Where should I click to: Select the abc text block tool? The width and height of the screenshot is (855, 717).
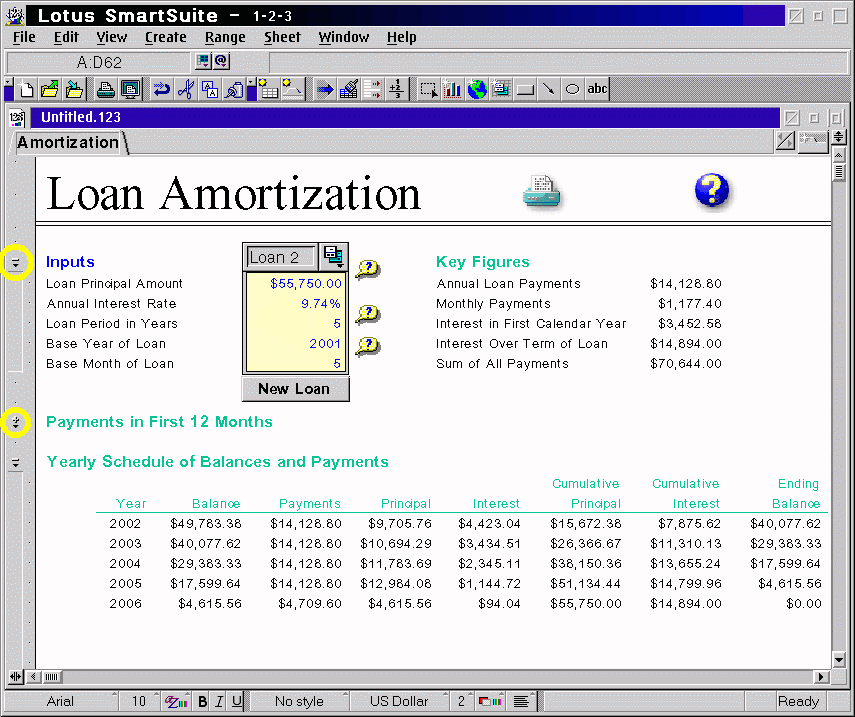click(x=597, y=89)
